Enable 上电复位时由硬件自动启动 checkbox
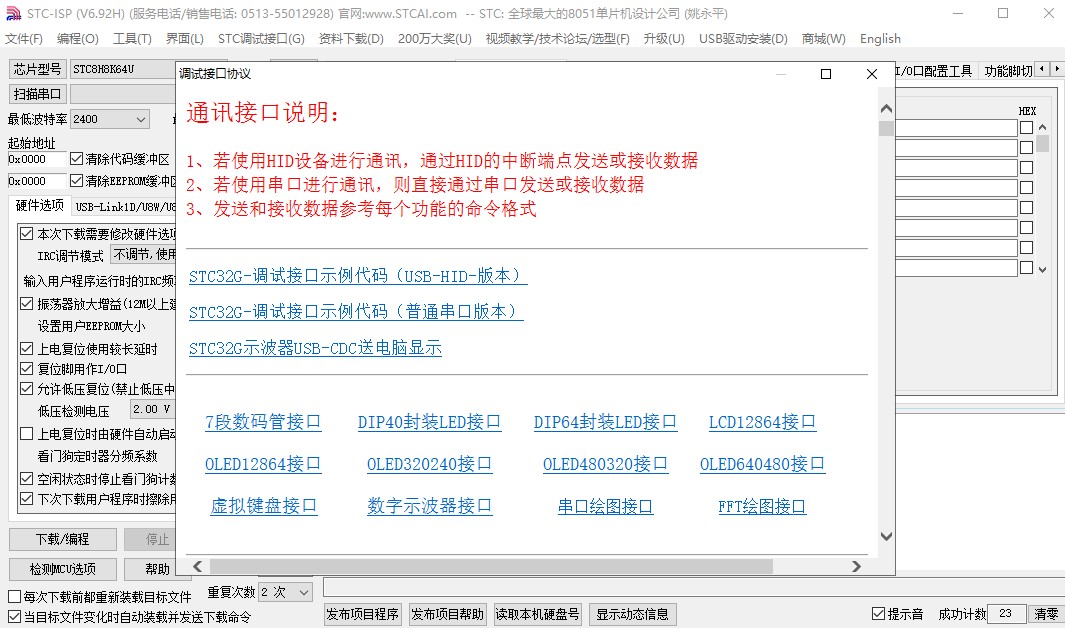 pos(26,433)
